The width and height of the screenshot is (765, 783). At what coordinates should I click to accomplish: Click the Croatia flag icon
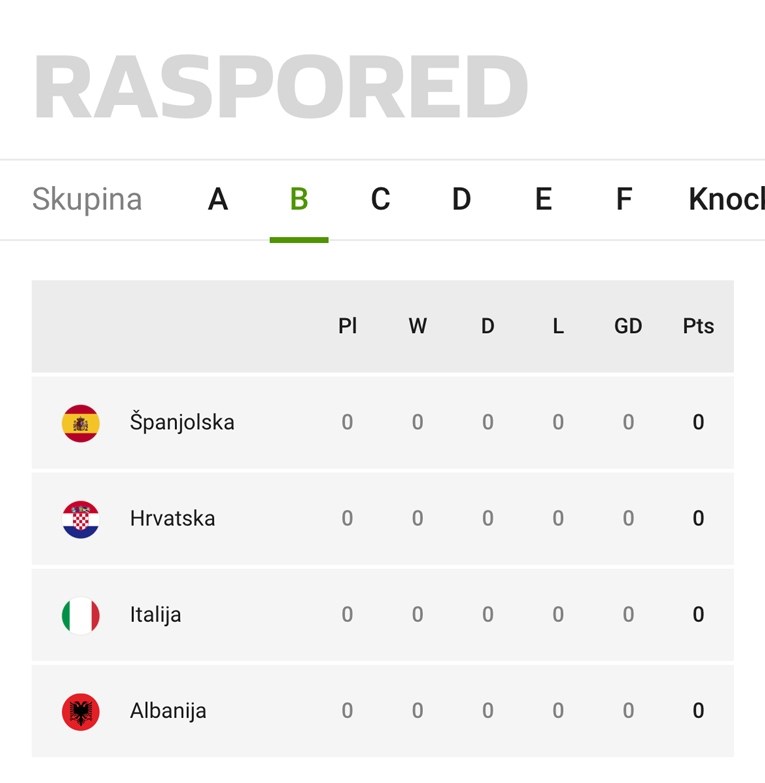[80, 519]
